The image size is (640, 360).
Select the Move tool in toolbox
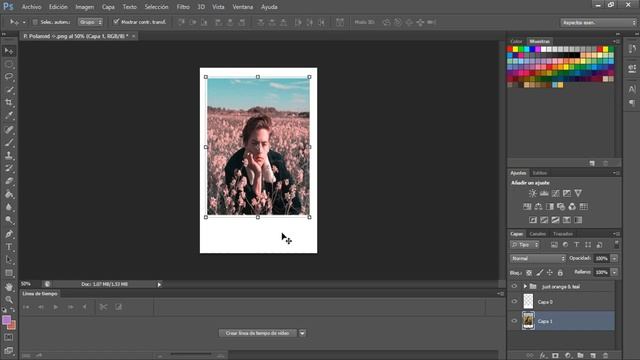(9, 51)
